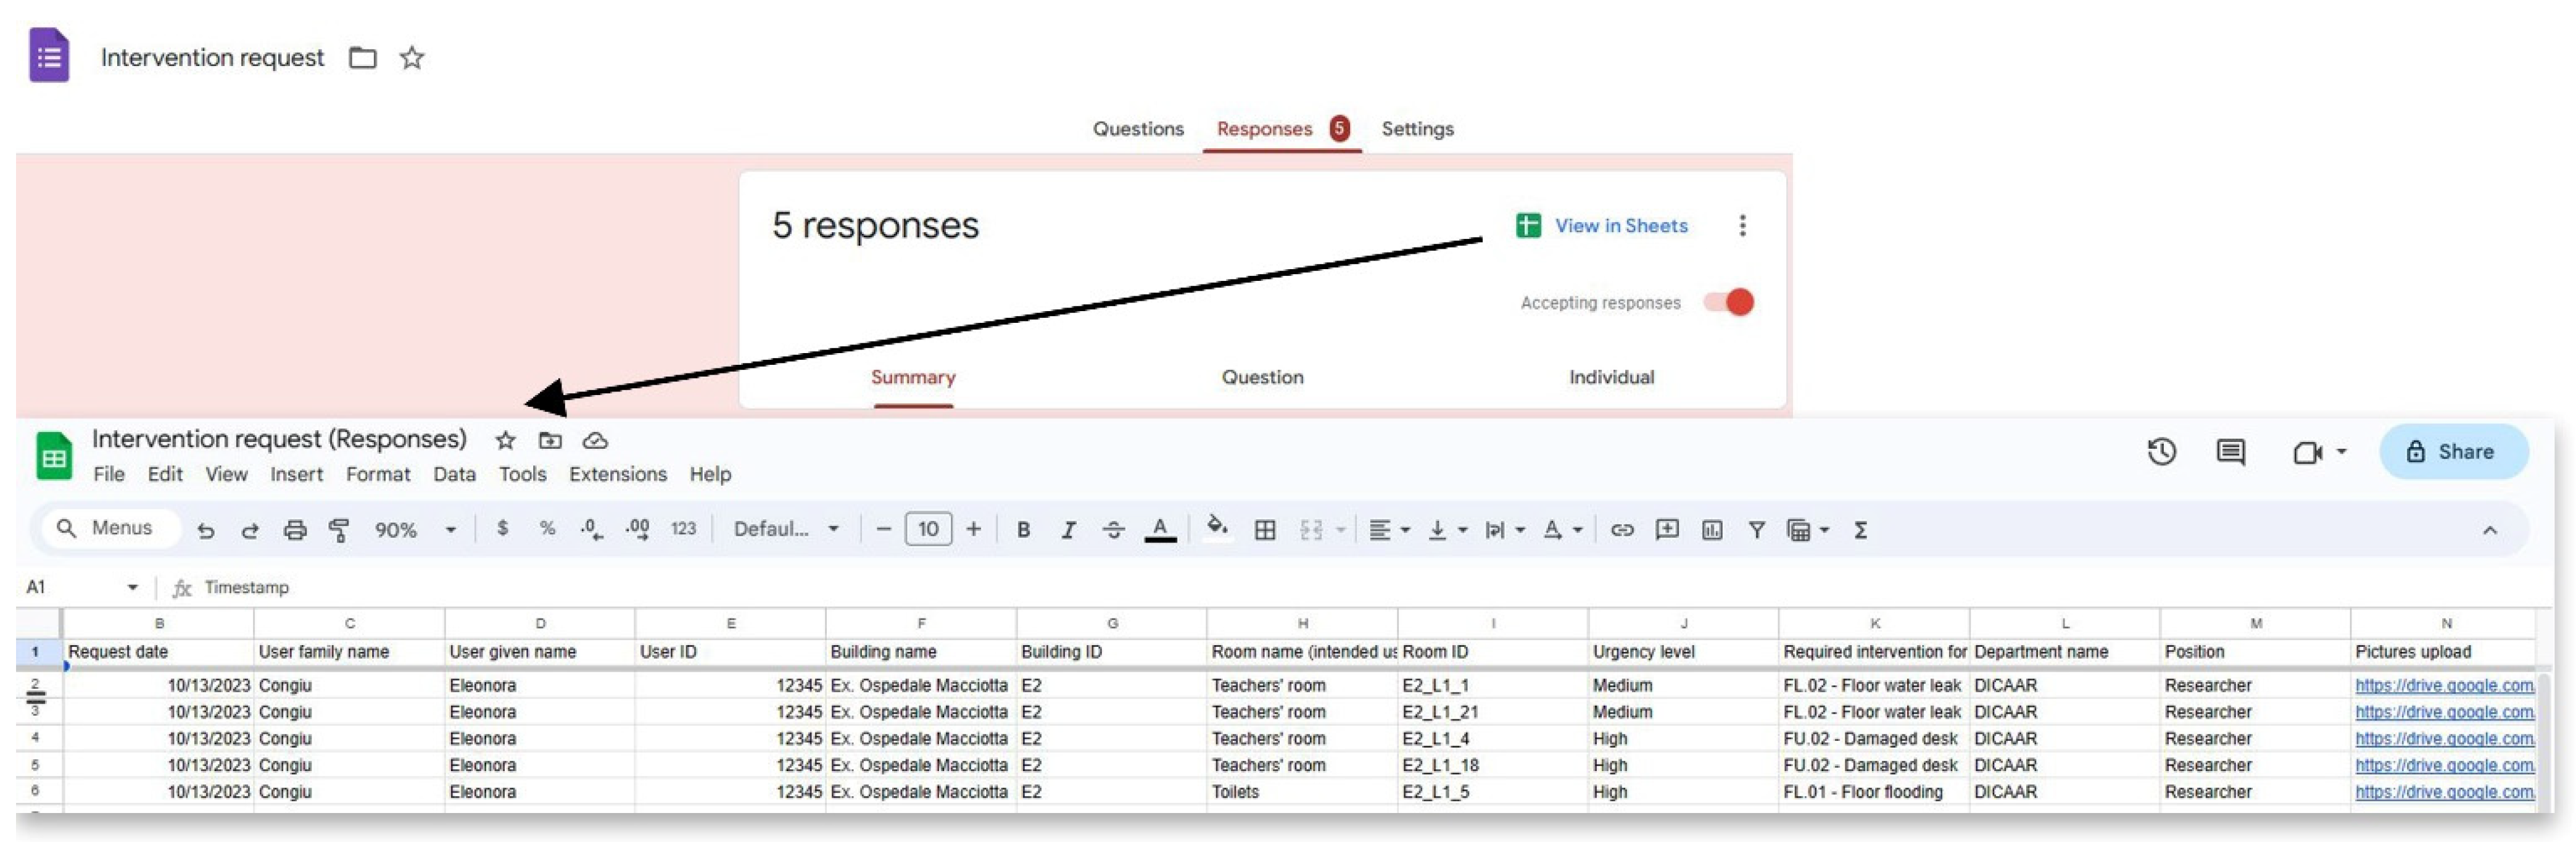Image resolution: width=2576 pixels, height=842 pixels.
Task: Click the Share button
Action: (x=2452, y=452)
